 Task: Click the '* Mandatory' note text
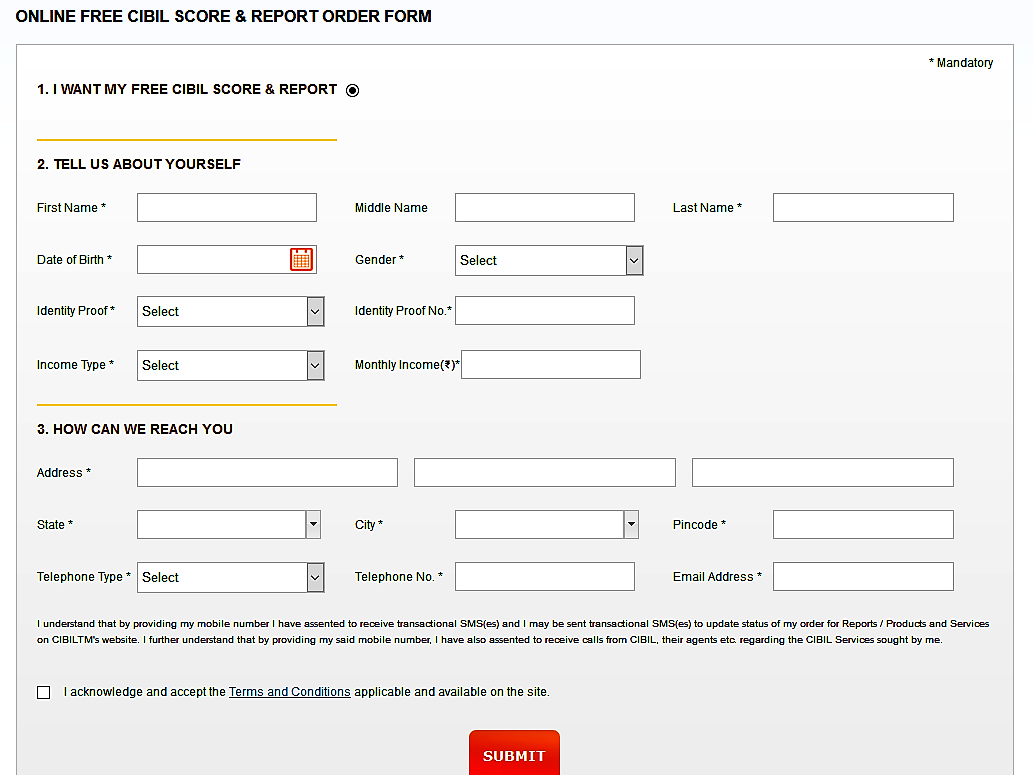tap(961, 63)
